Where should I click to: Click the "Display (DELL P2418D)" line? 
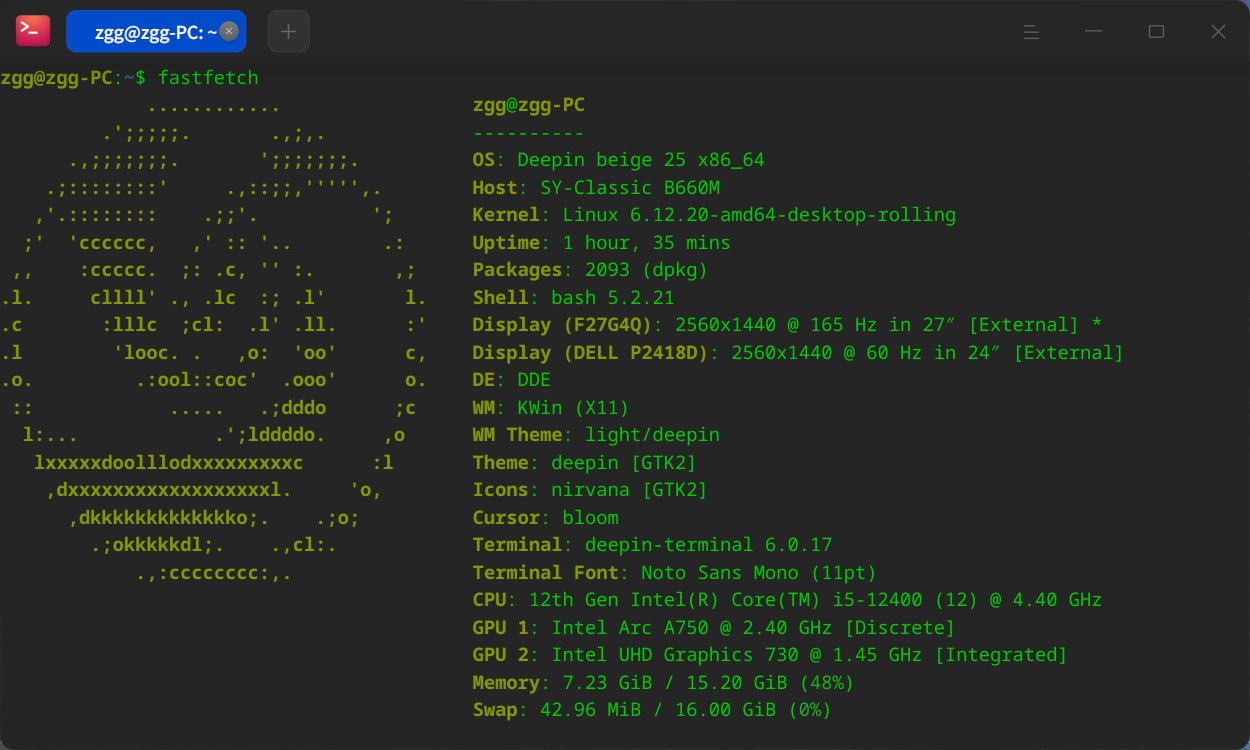point(798,353)
